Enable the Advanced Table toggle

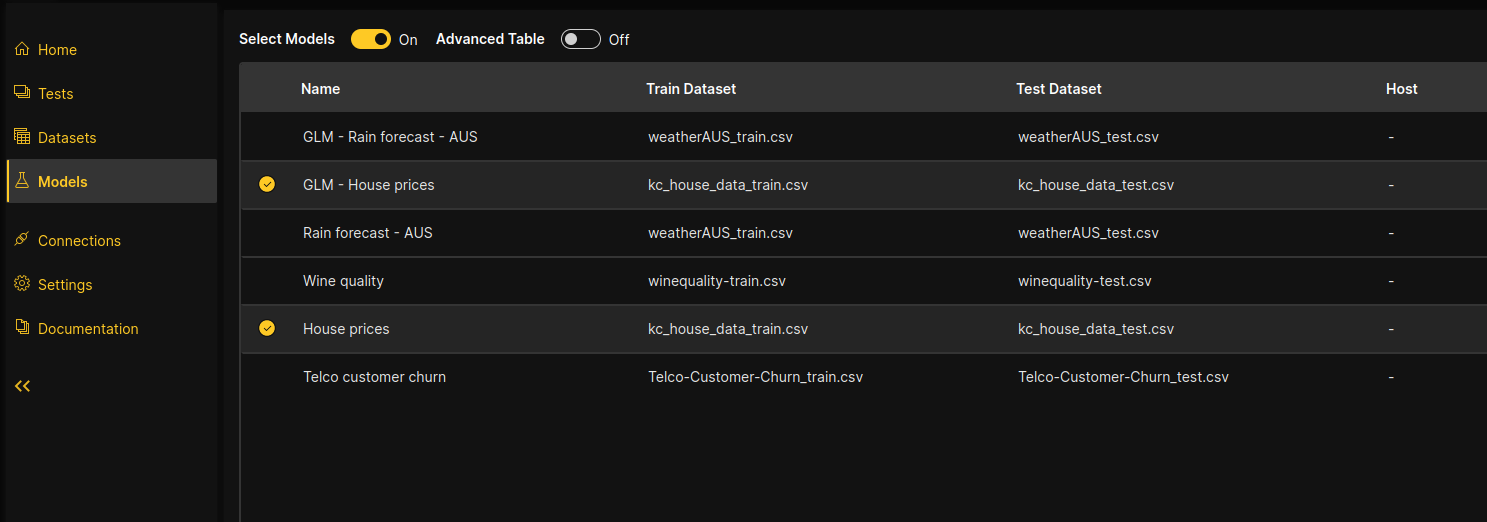[580, 39]
